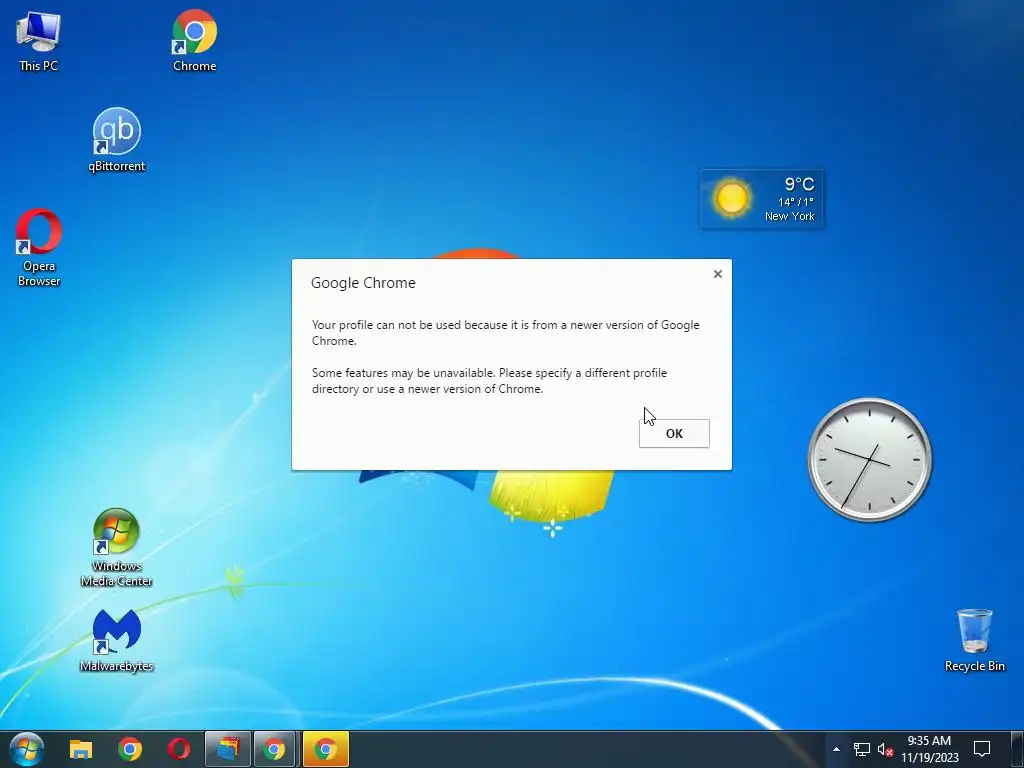Launch Opera from the taskbar

click(x=179, y=749)
